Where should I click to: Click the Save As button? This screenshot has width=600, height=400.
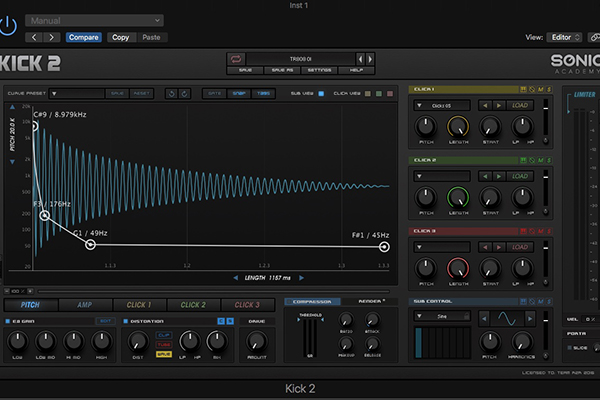coord(282,70)
